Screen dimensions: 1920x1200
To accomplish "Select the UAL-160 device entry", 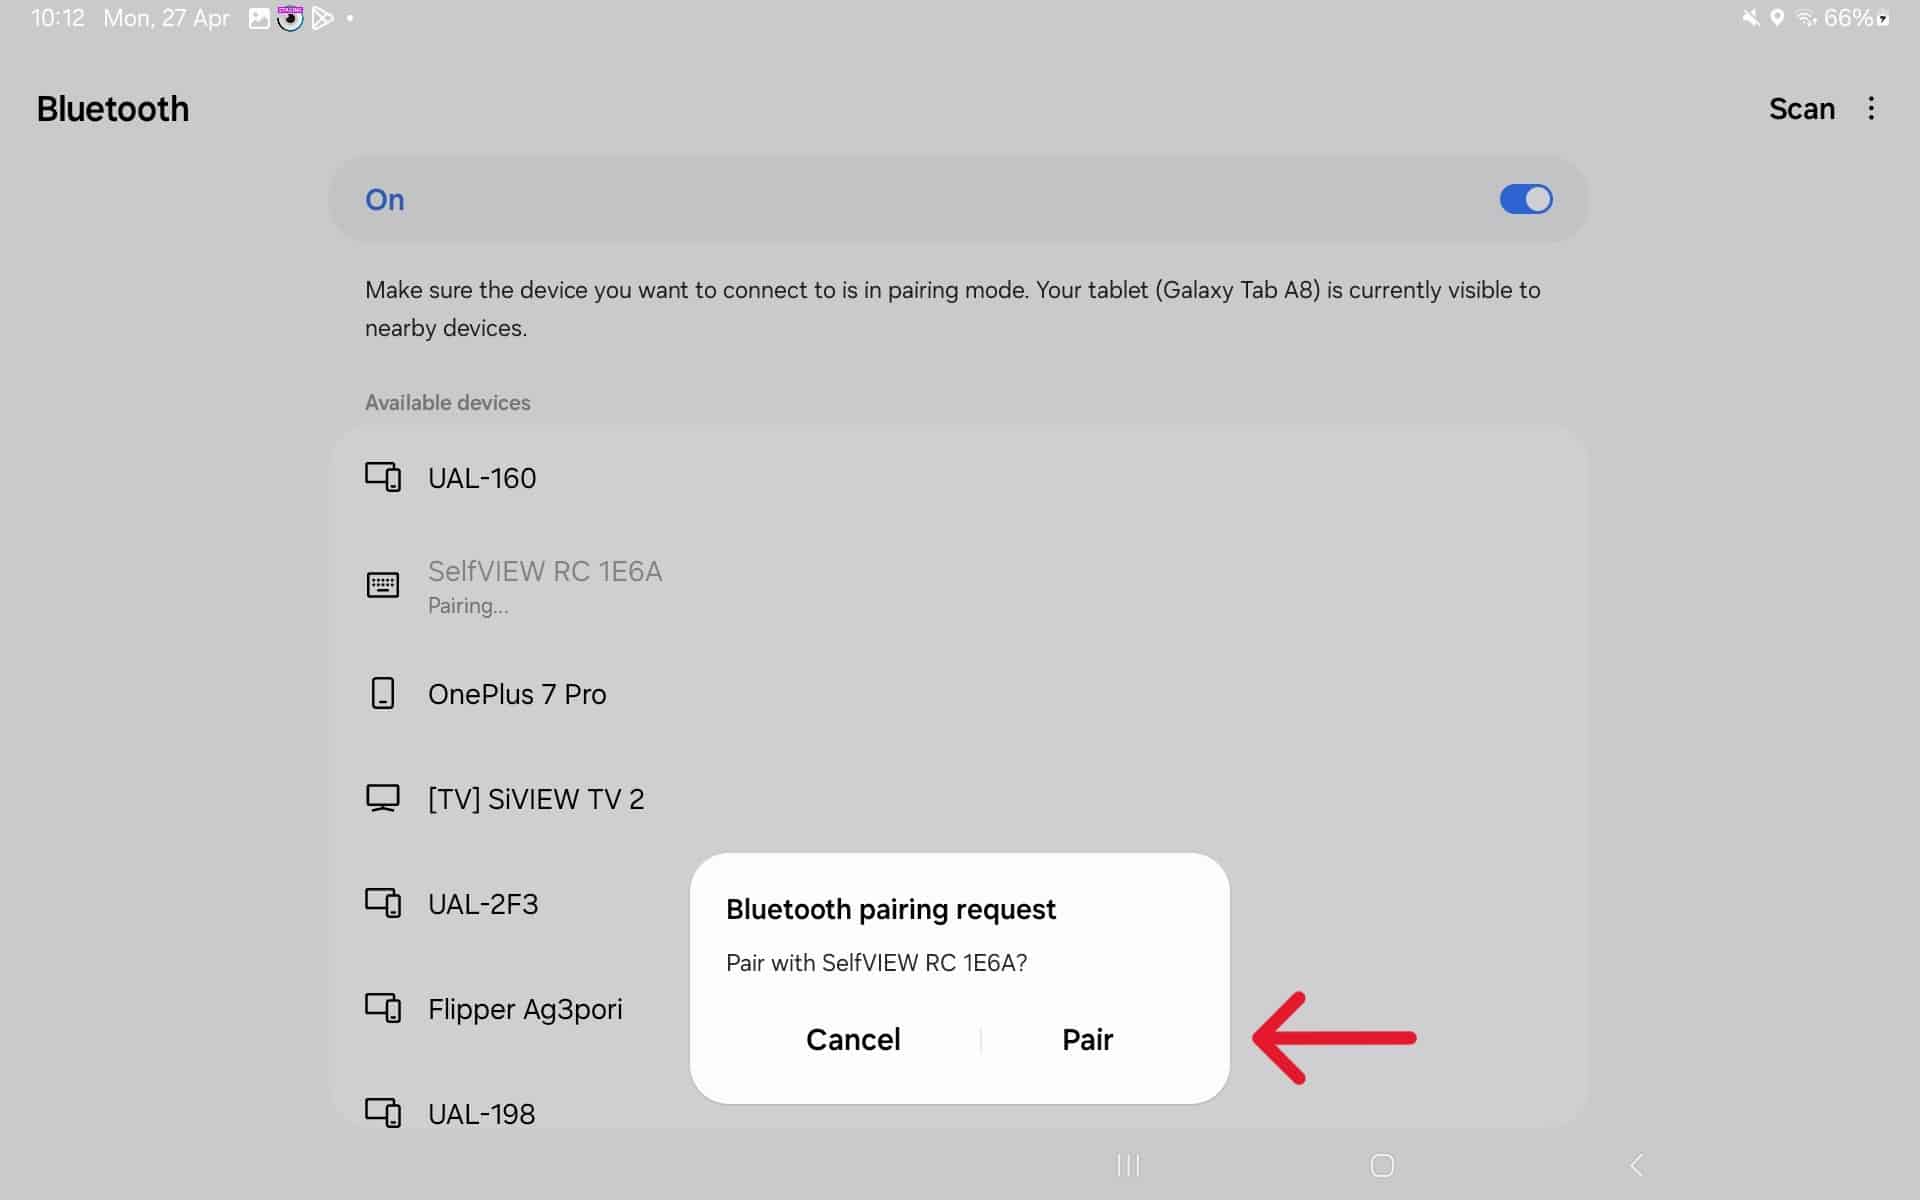I will [x=482, y=478].
